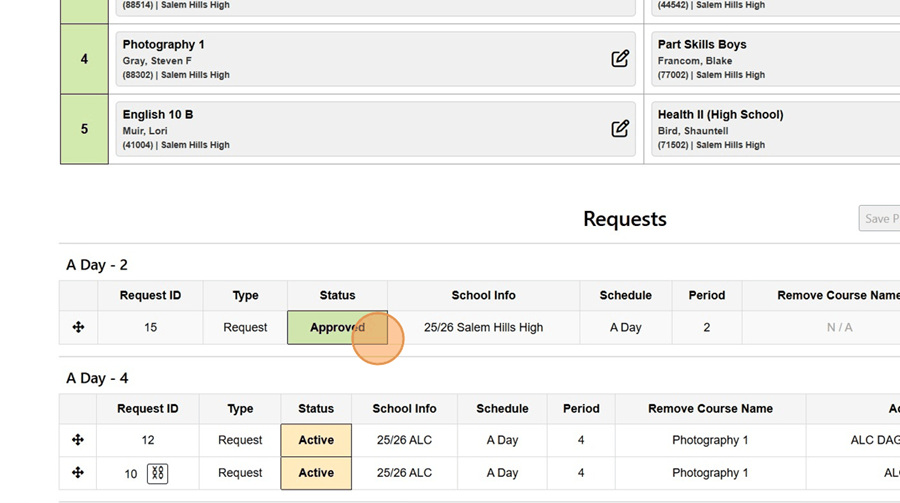Image resolution: width=900 pixels, height=503 pixels.
Task: Select the period 4 row cell
Action: tap(84, 59)
